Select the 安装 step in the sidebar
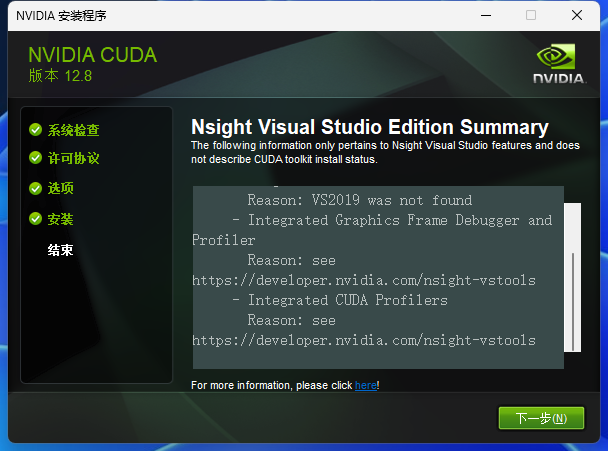 click(x=61, y=219)
